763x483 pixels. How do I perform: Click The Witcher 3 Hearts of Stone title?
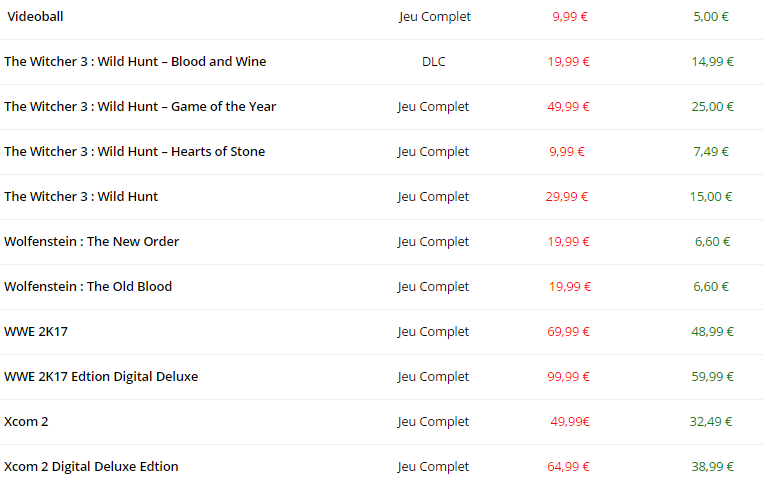(134, 151)
